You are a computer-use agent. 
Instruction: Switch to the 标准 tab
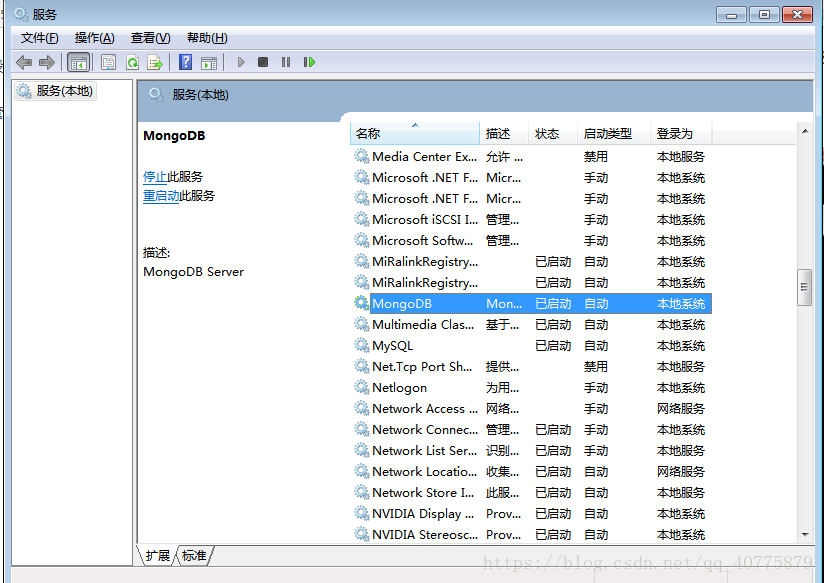click(194, 555)
